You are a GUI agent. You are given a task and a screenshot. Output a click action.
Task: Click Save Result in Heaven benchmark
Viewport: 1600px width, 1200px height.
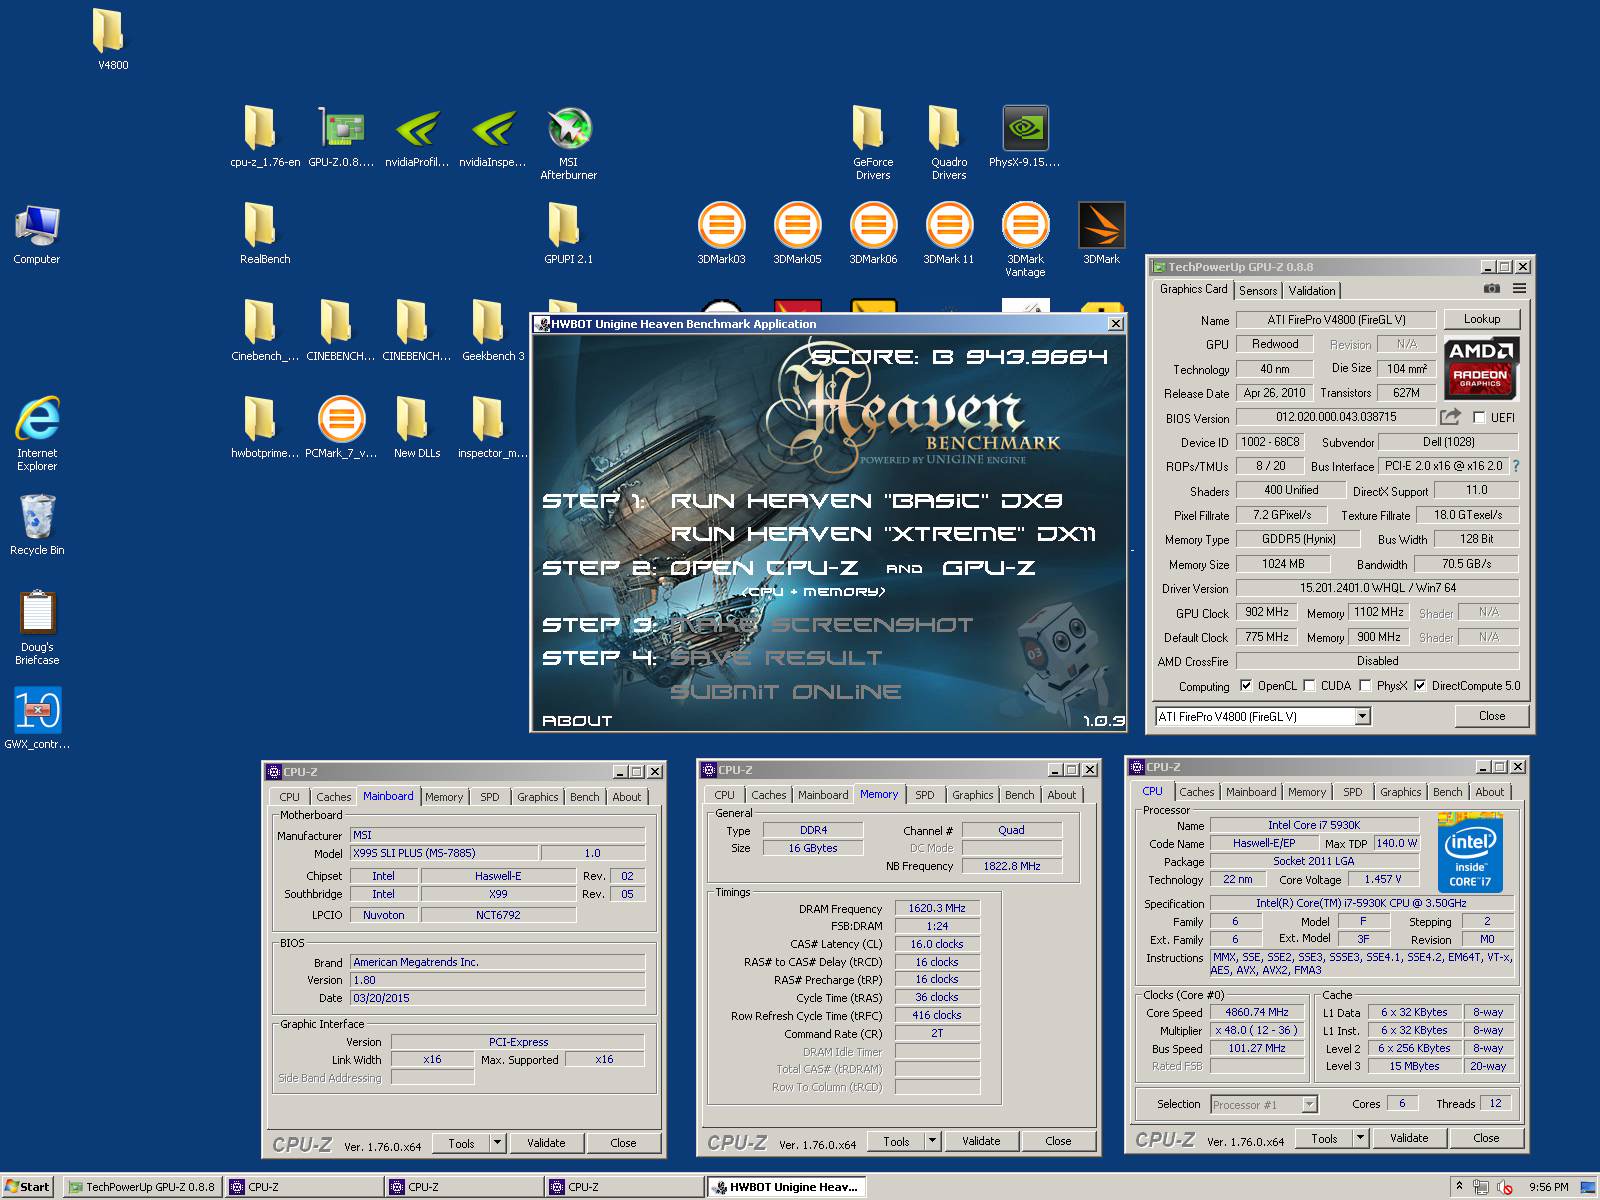[x=776, y=658]
